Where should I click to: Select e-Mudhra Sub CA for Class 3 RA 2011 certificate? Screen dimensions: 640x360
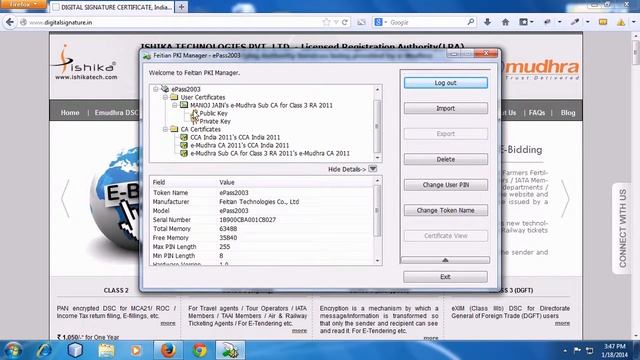point(270,153)
